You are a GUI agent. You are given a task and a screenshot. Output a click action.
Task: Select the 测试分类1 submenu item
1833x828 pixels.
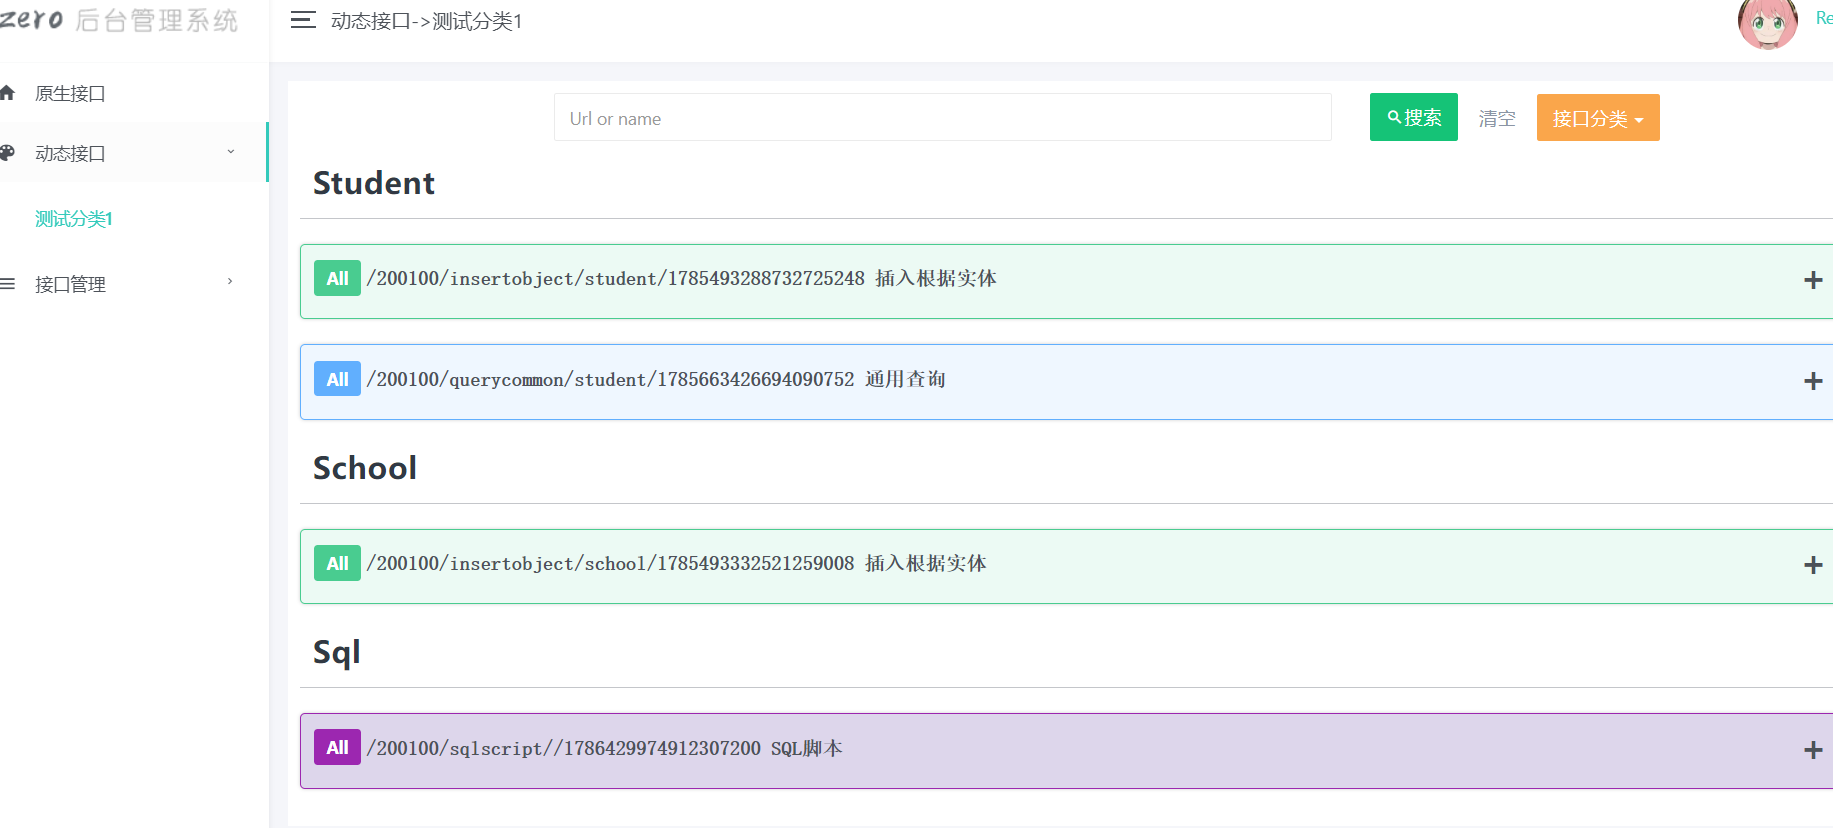74,219
